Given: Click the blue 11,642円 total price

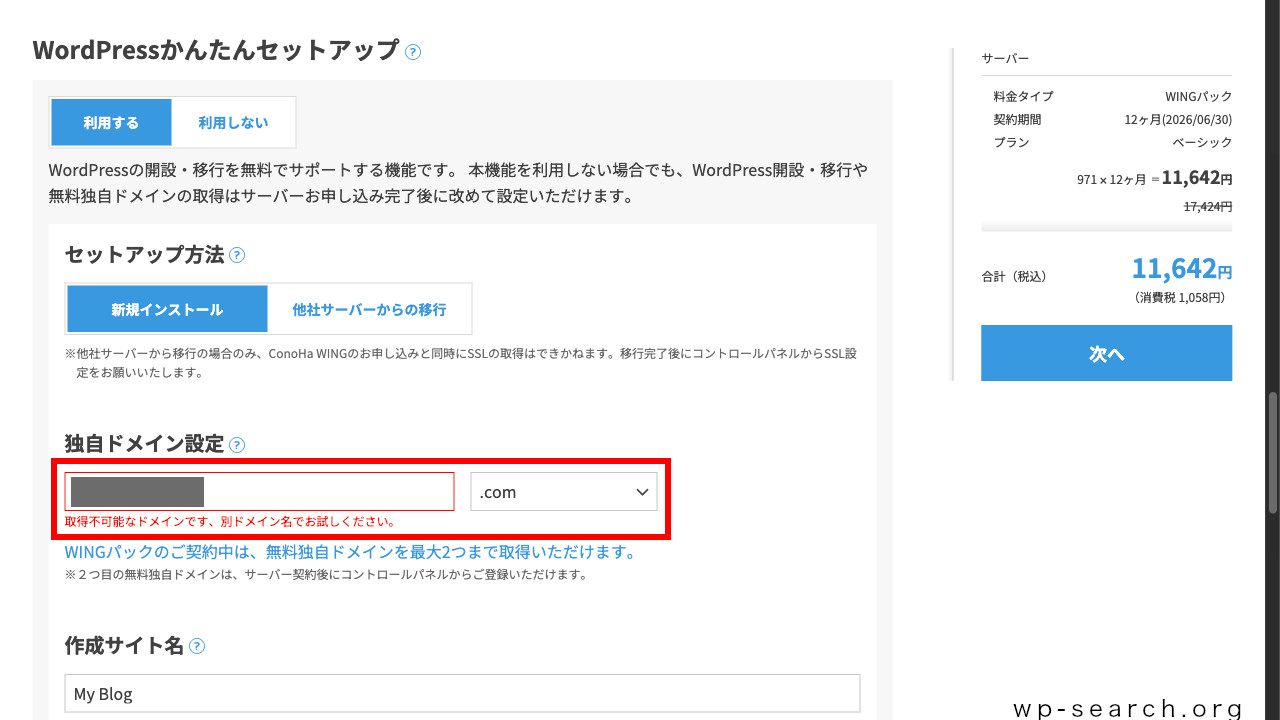Looking at the screenshot, I should (x=1182, y=268).
